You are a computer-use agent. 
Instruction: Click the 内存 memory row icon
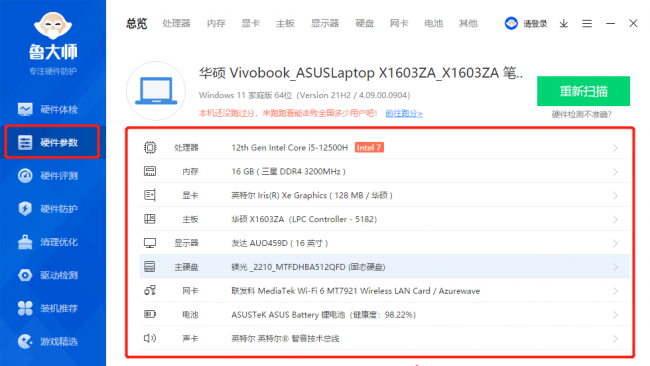coord(150,171)
